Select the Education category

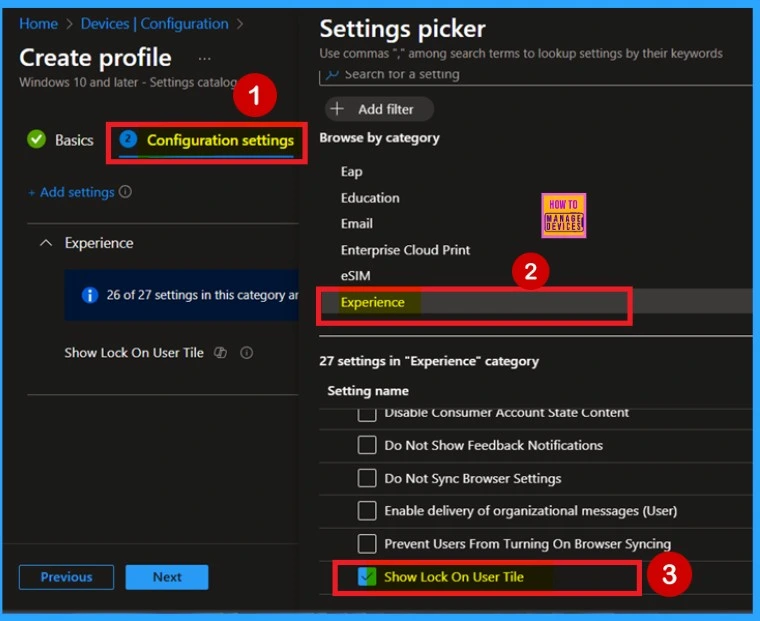370,198
